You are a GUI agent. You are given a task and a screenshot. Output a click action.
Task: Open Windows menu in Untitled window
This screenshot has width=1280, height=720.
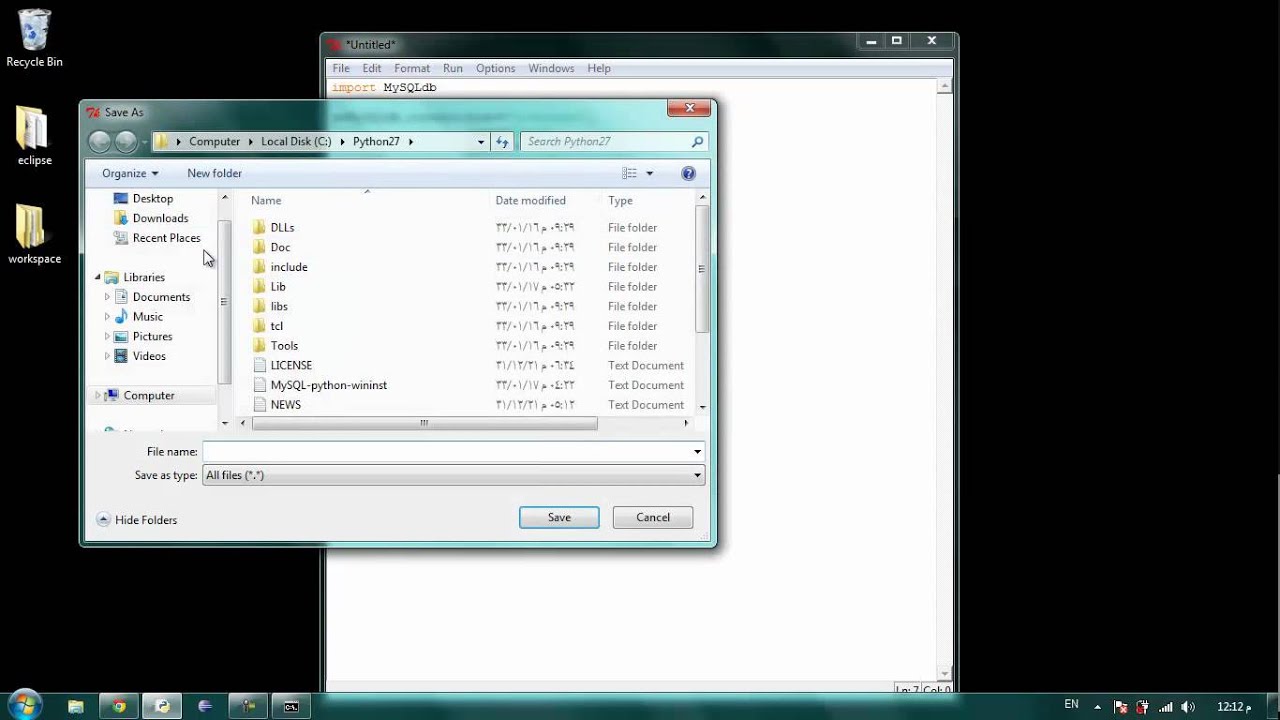(x=551, y=68)
